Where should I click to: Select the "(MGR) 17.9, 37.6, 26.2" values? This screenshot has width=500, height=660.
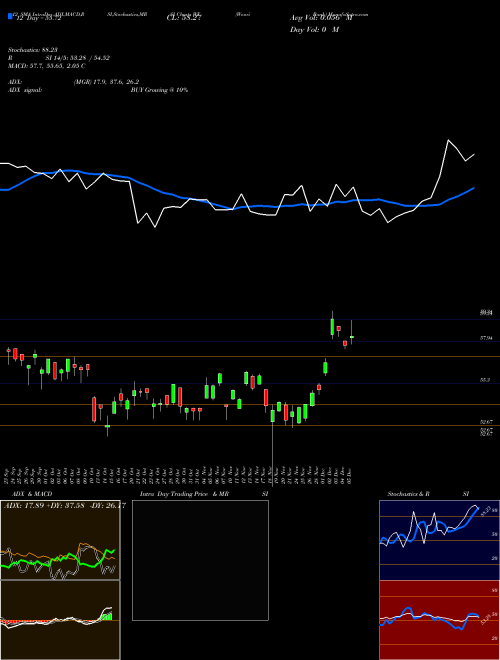(x=106, y=82)
